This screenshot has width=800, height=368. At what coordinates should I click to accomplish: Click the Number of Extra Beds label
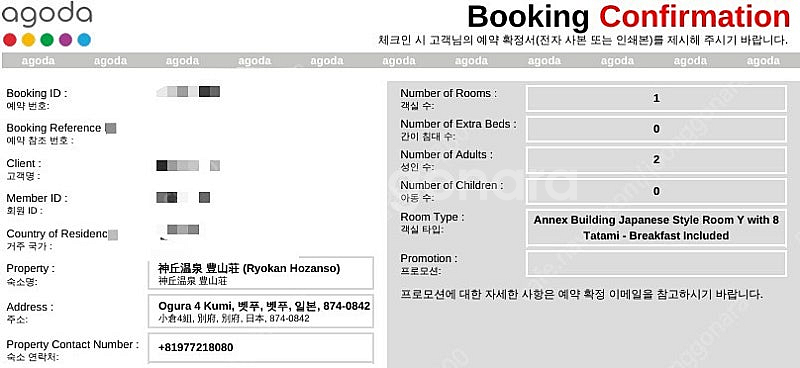coord(458,124)
